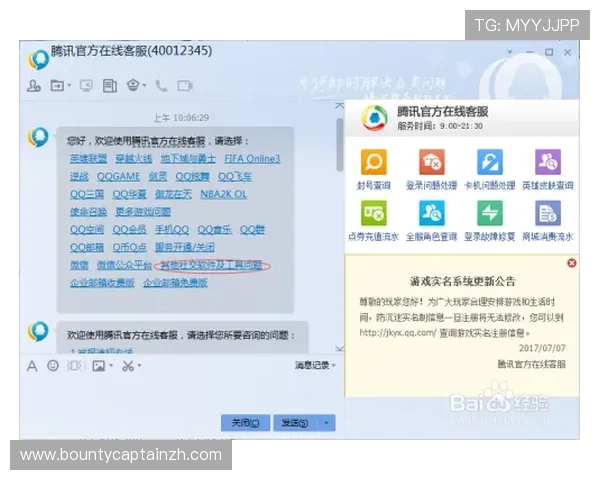Click the 微信公众平台 link
600x480 pixels.
pos(124,265)
